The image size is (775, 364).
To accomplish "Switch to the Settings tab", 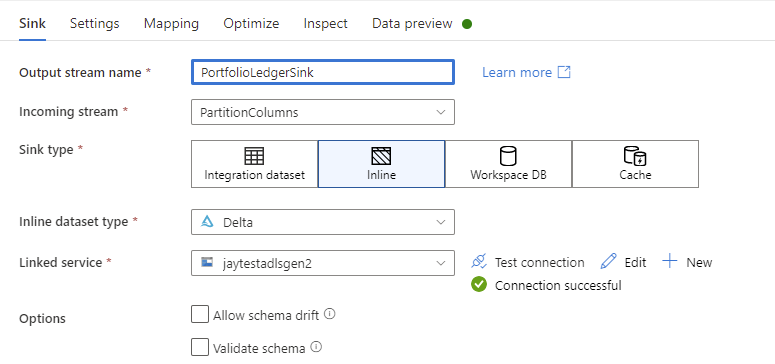I will [x=94, y=24].
